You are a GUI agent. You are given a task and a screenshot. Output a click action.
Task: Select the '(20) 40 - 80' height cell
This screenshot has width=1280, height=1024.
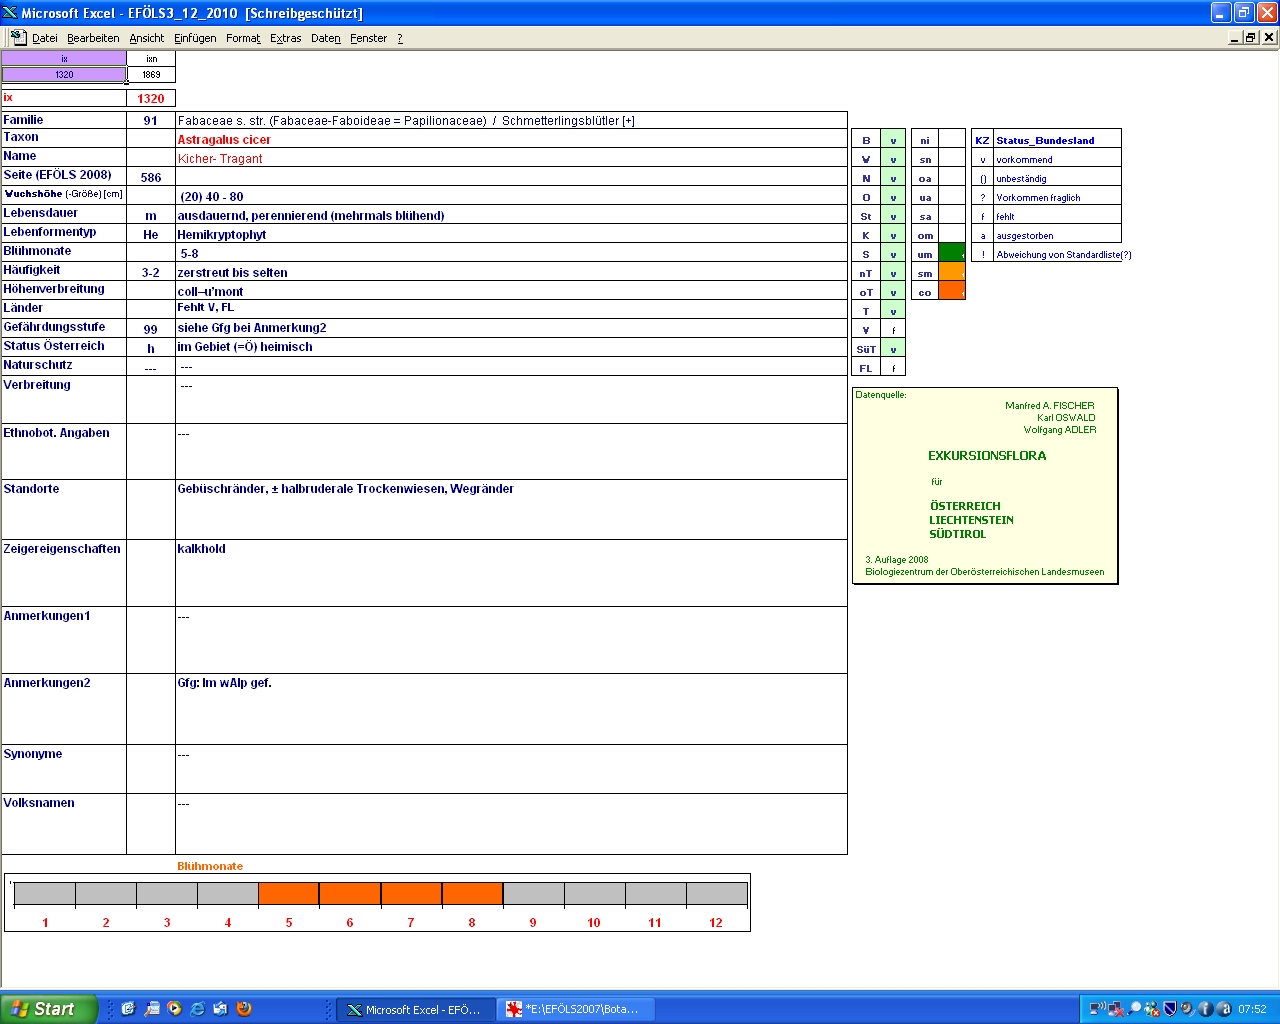[511, 196]
